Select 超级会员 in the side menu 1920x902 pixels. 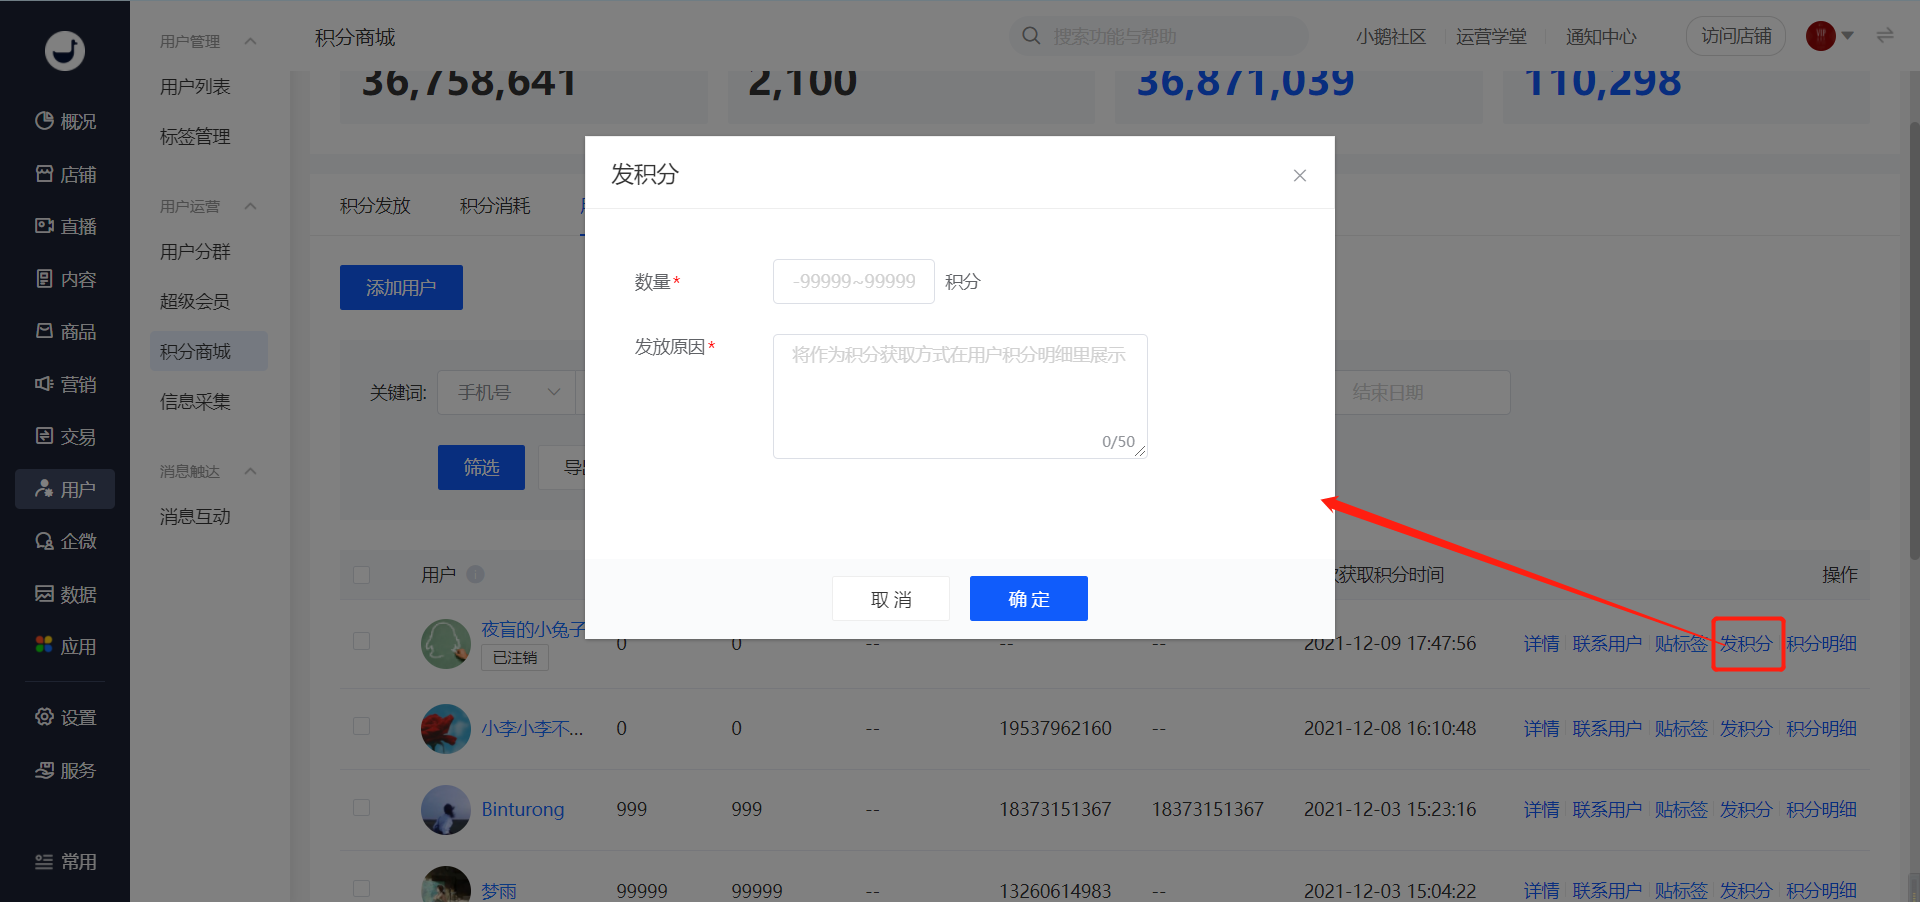195,301
